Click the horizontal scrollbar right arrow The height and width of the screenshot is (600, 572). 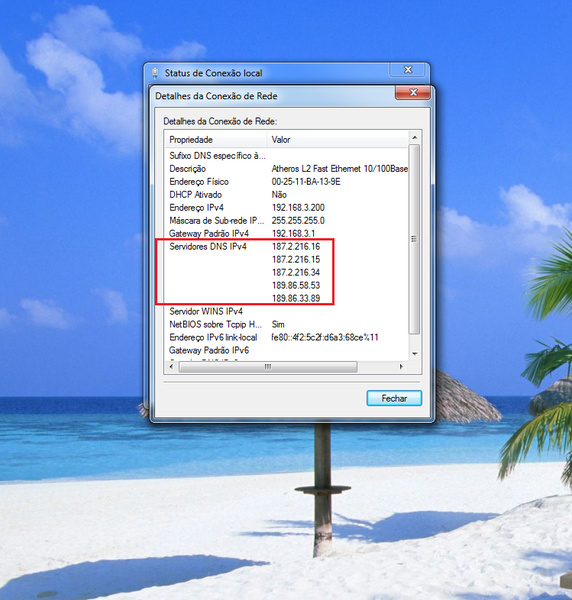pyautogui.click(x=401, y=367)
